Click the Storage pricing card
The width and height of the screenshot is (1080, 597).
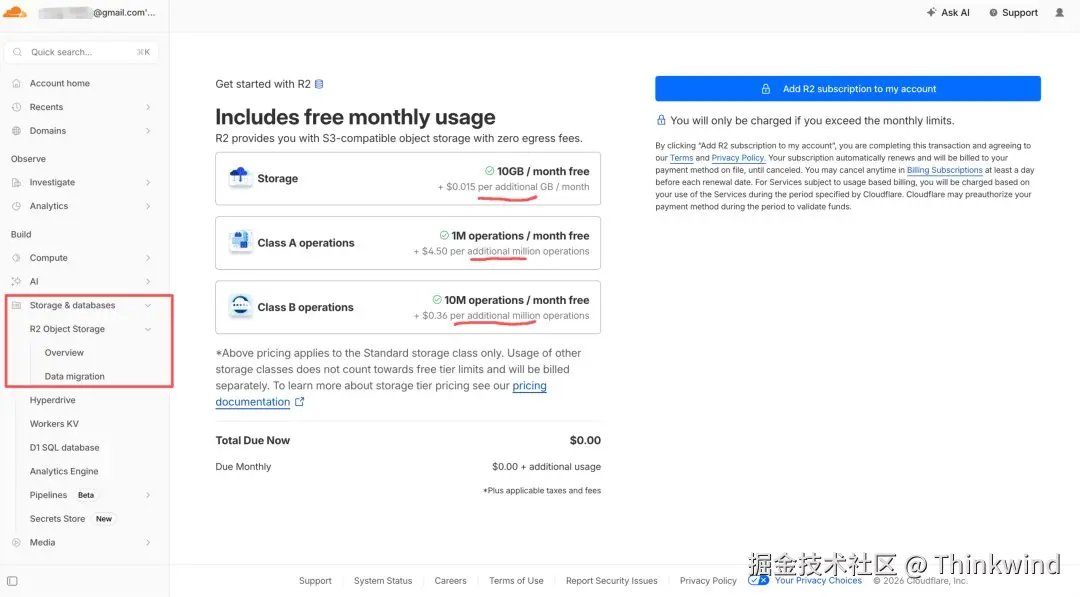(408, 178)
